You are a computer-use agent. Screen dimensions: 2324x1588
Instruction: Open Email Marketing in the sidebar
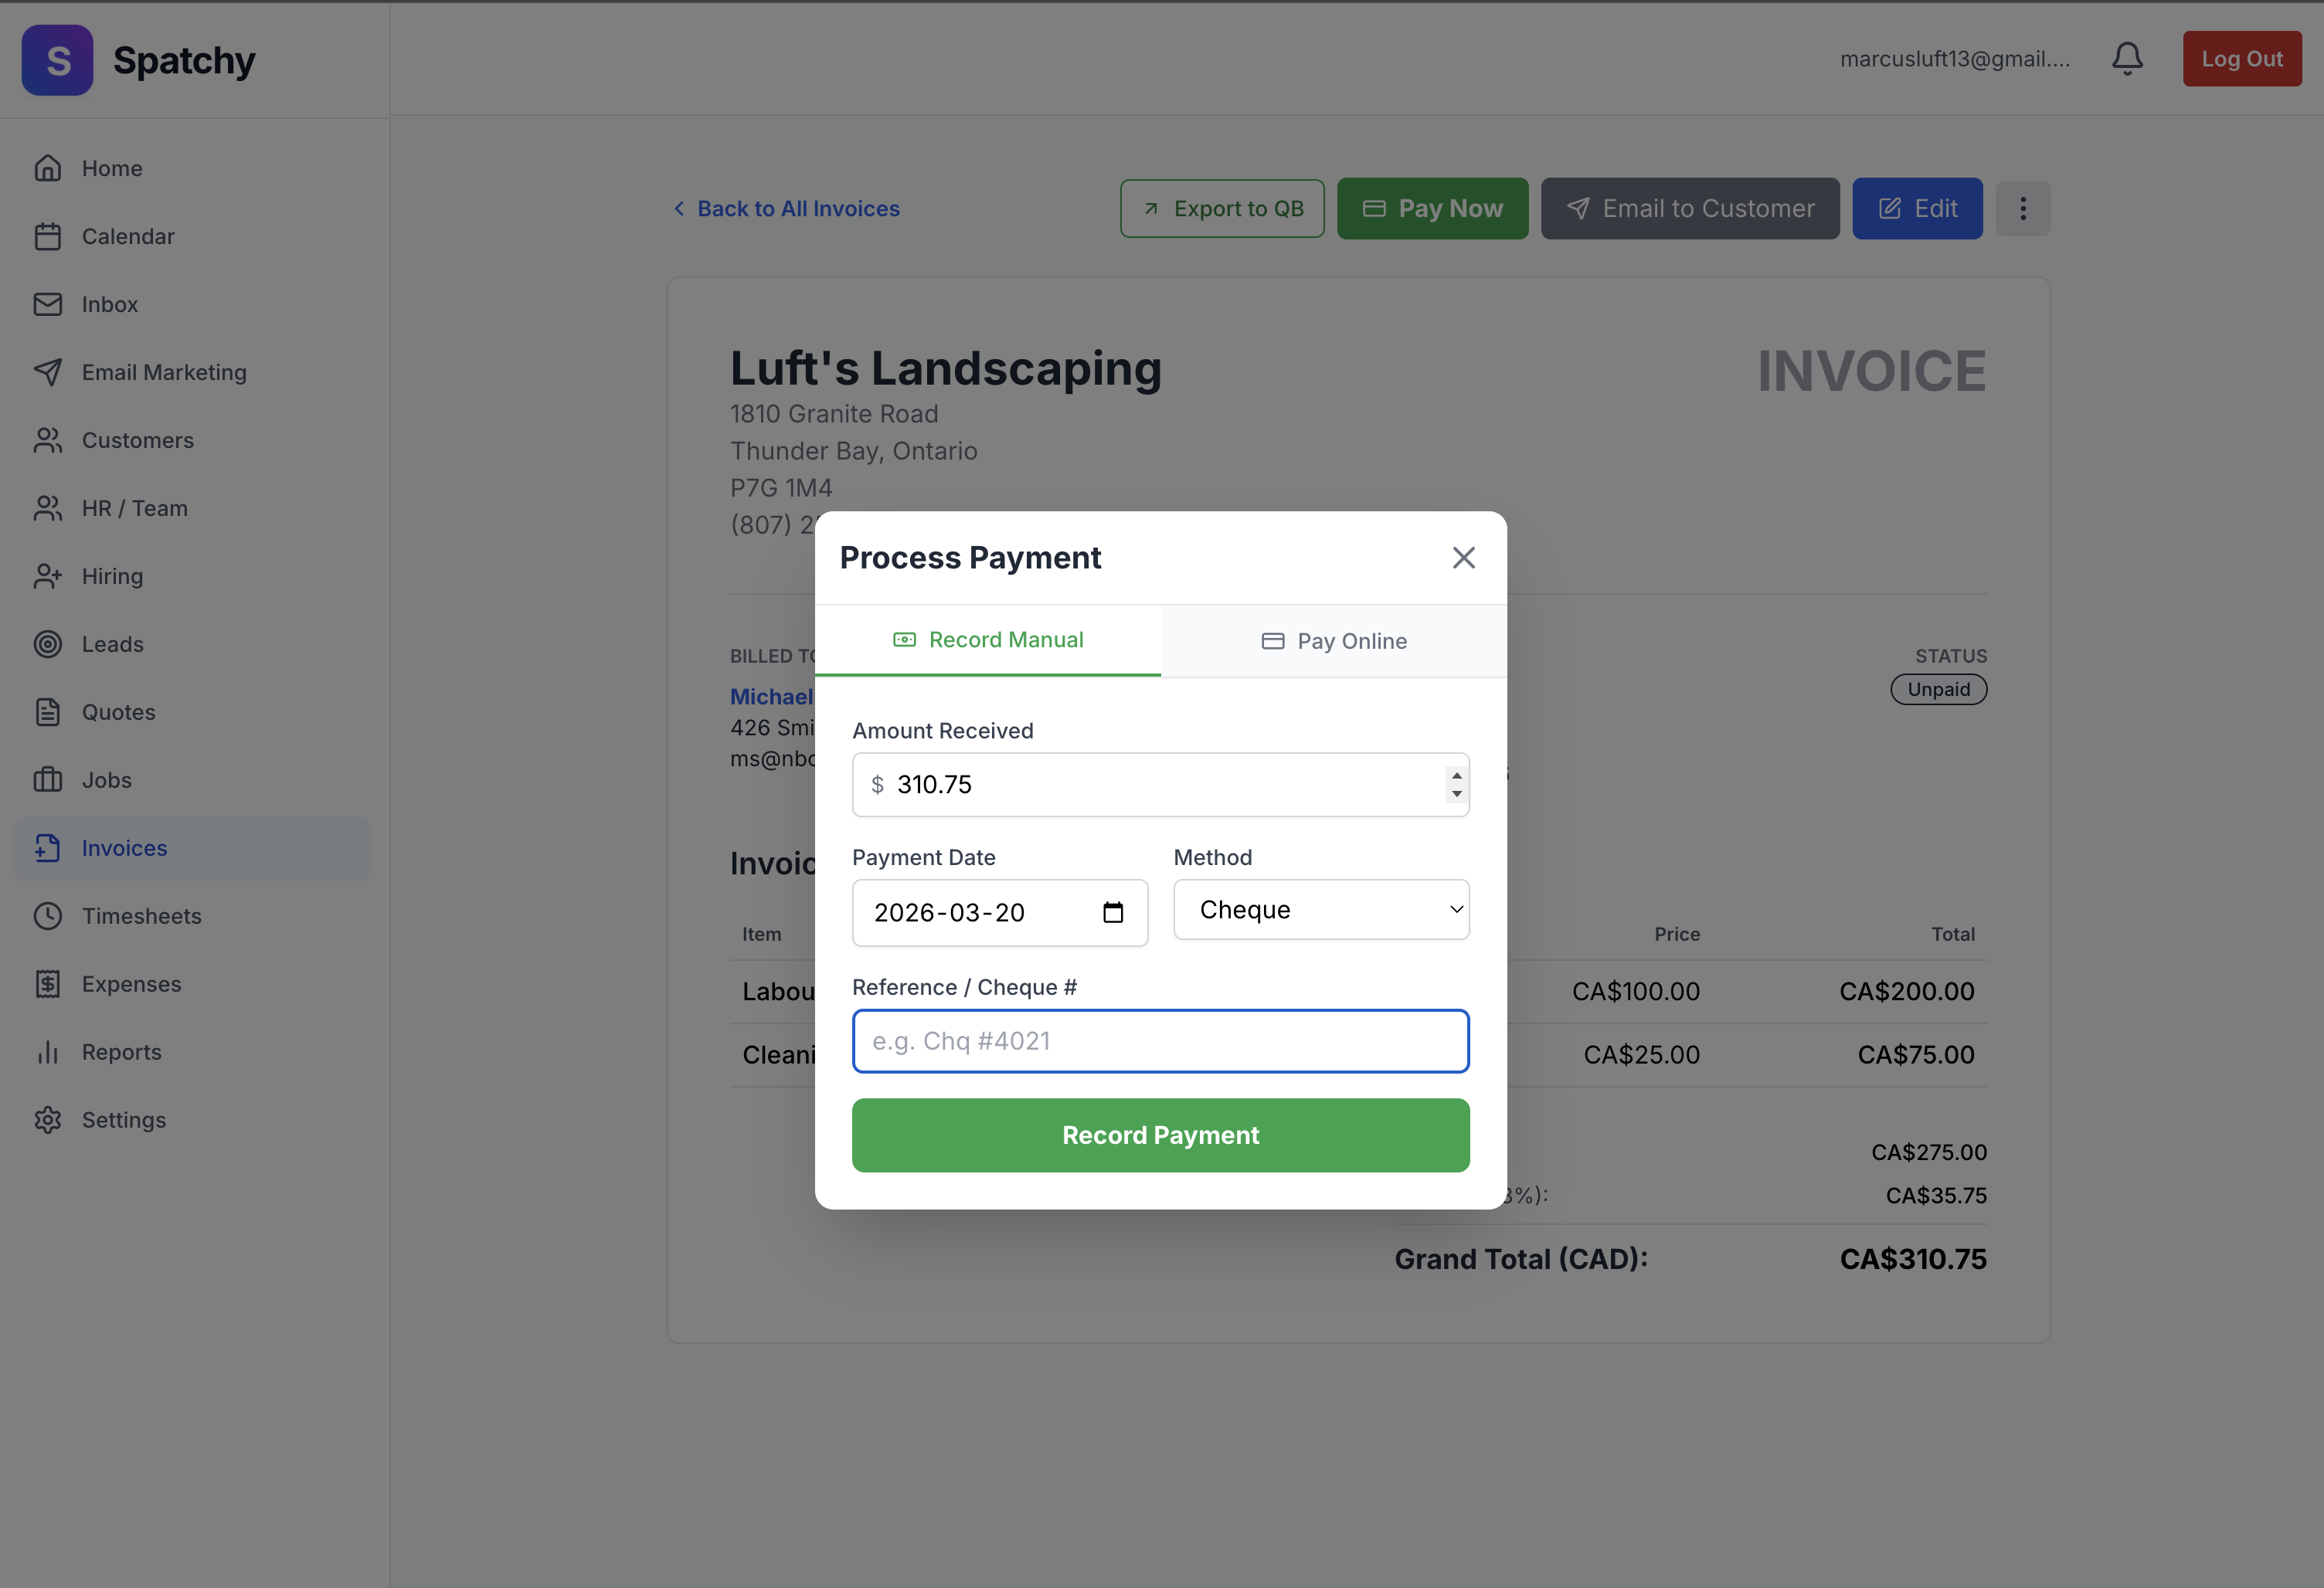(x=192, y=372)
